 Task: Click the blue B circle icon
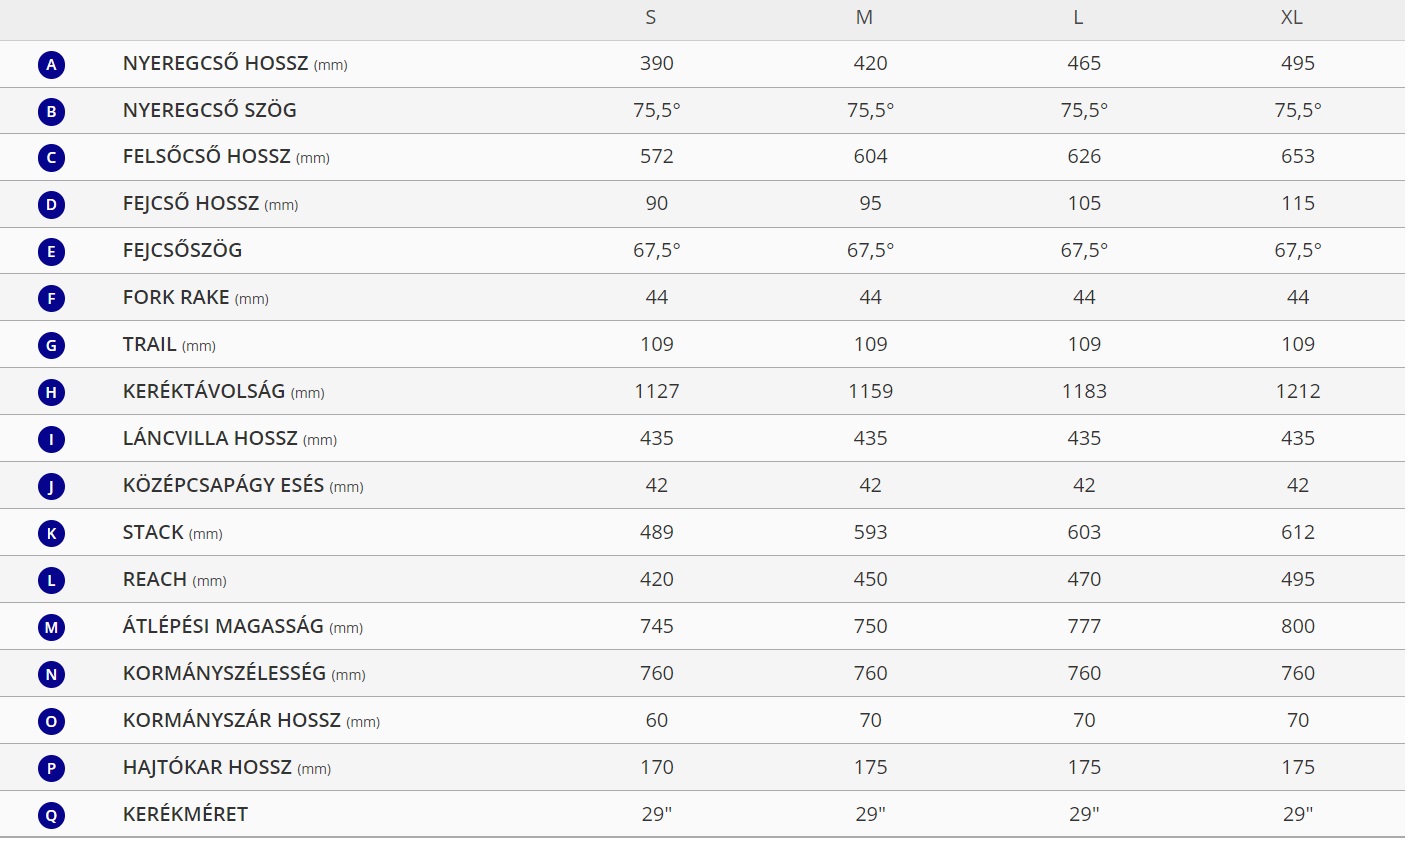(x=51, y=112)
